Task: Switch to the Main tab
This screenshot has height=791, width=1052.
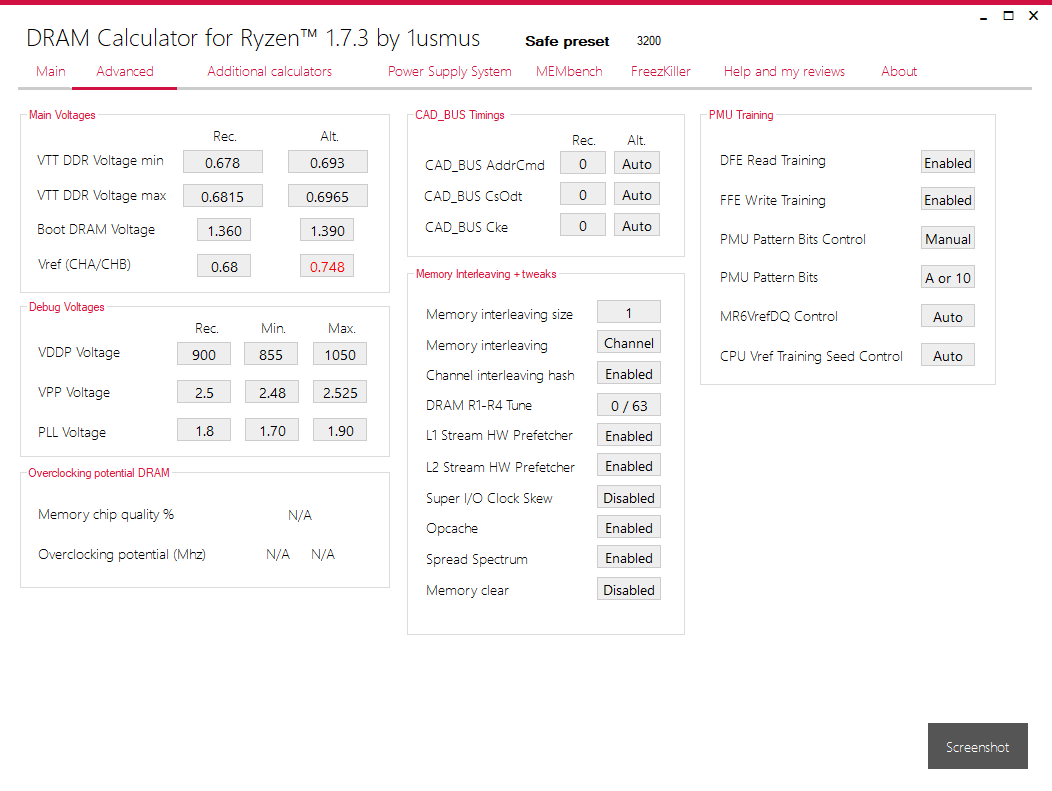Action: (x=51, y=71)
